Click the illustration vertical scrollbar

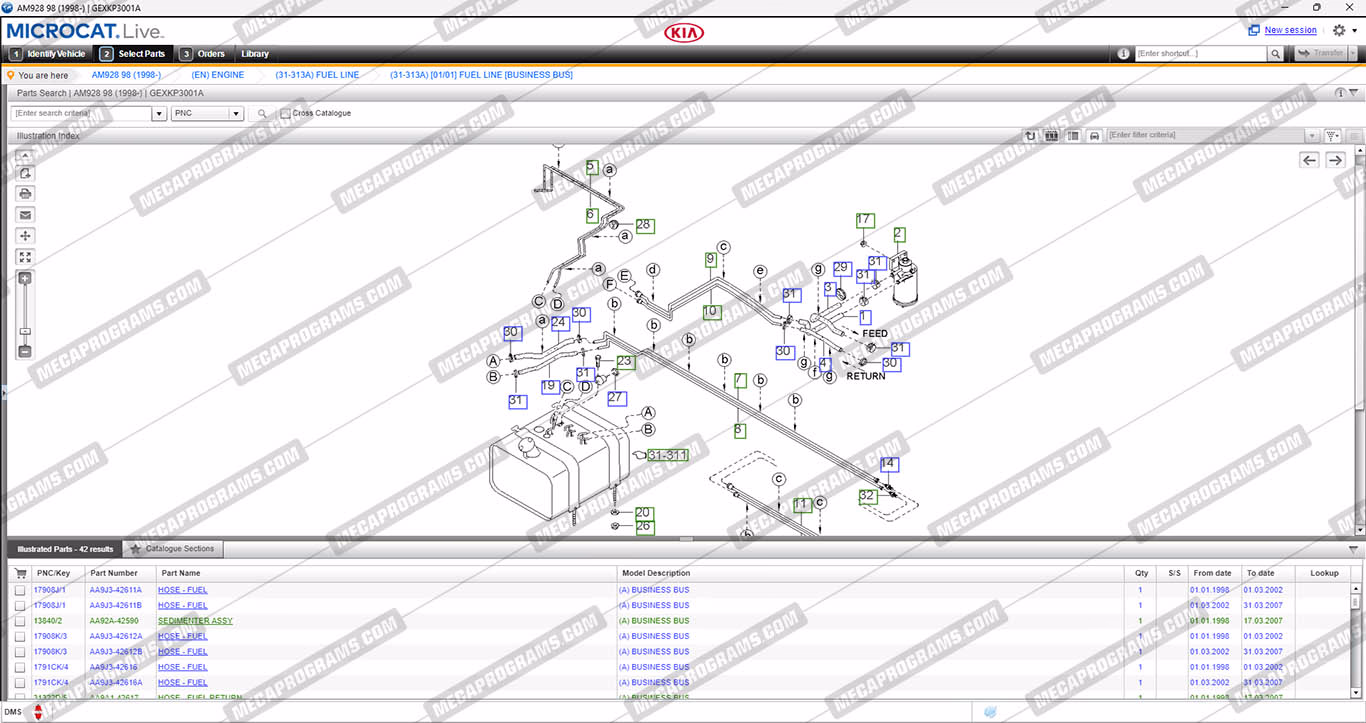pyautogui.click(x=1360, y=340)
